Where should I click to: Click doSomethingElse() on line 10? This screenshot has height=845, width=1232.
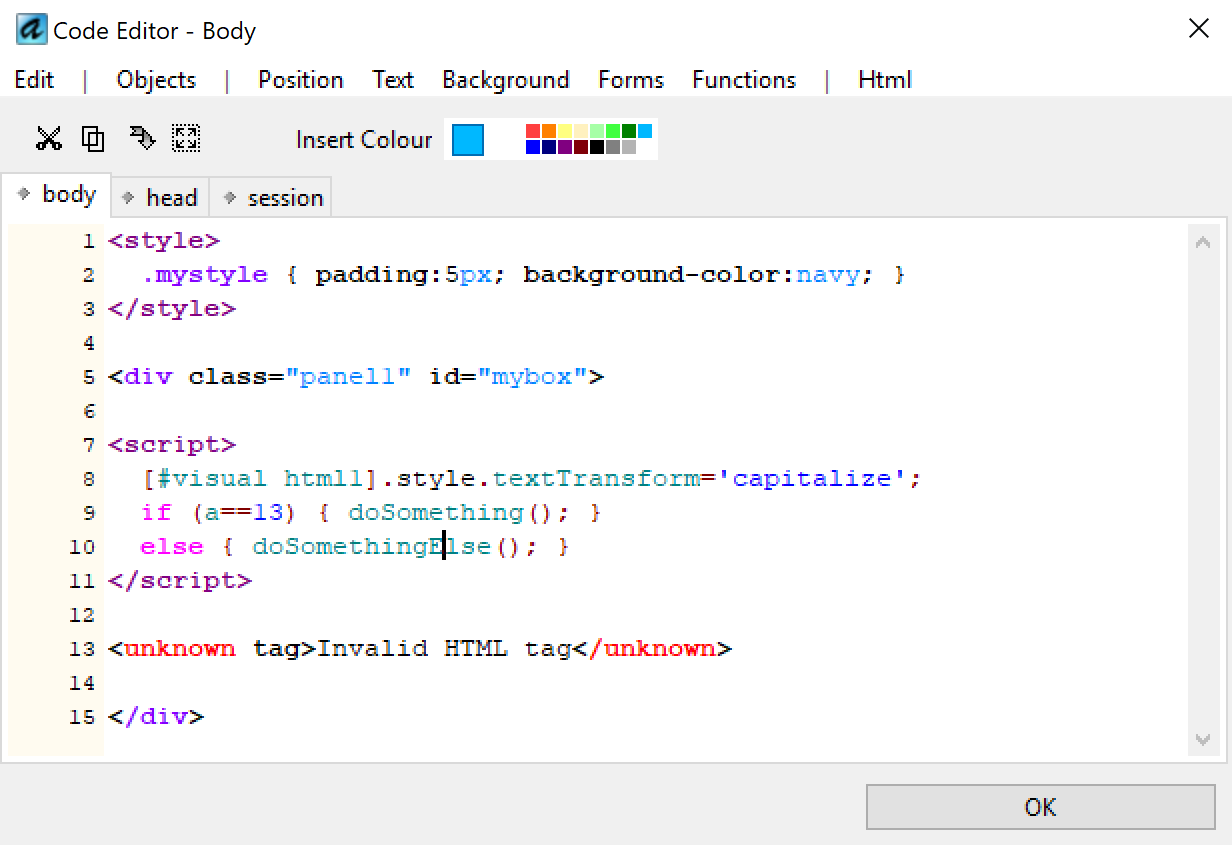388,547
